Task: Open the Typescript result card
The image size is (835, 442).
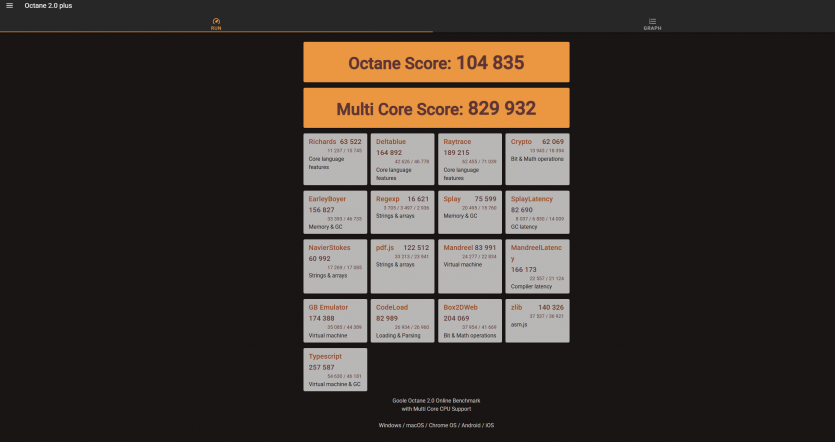Action: coord(335,369)
